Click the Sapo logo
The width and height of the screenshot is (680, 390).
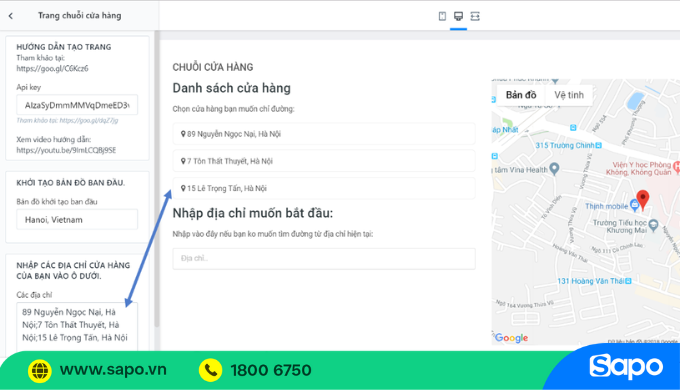click(x=626, y=366)
